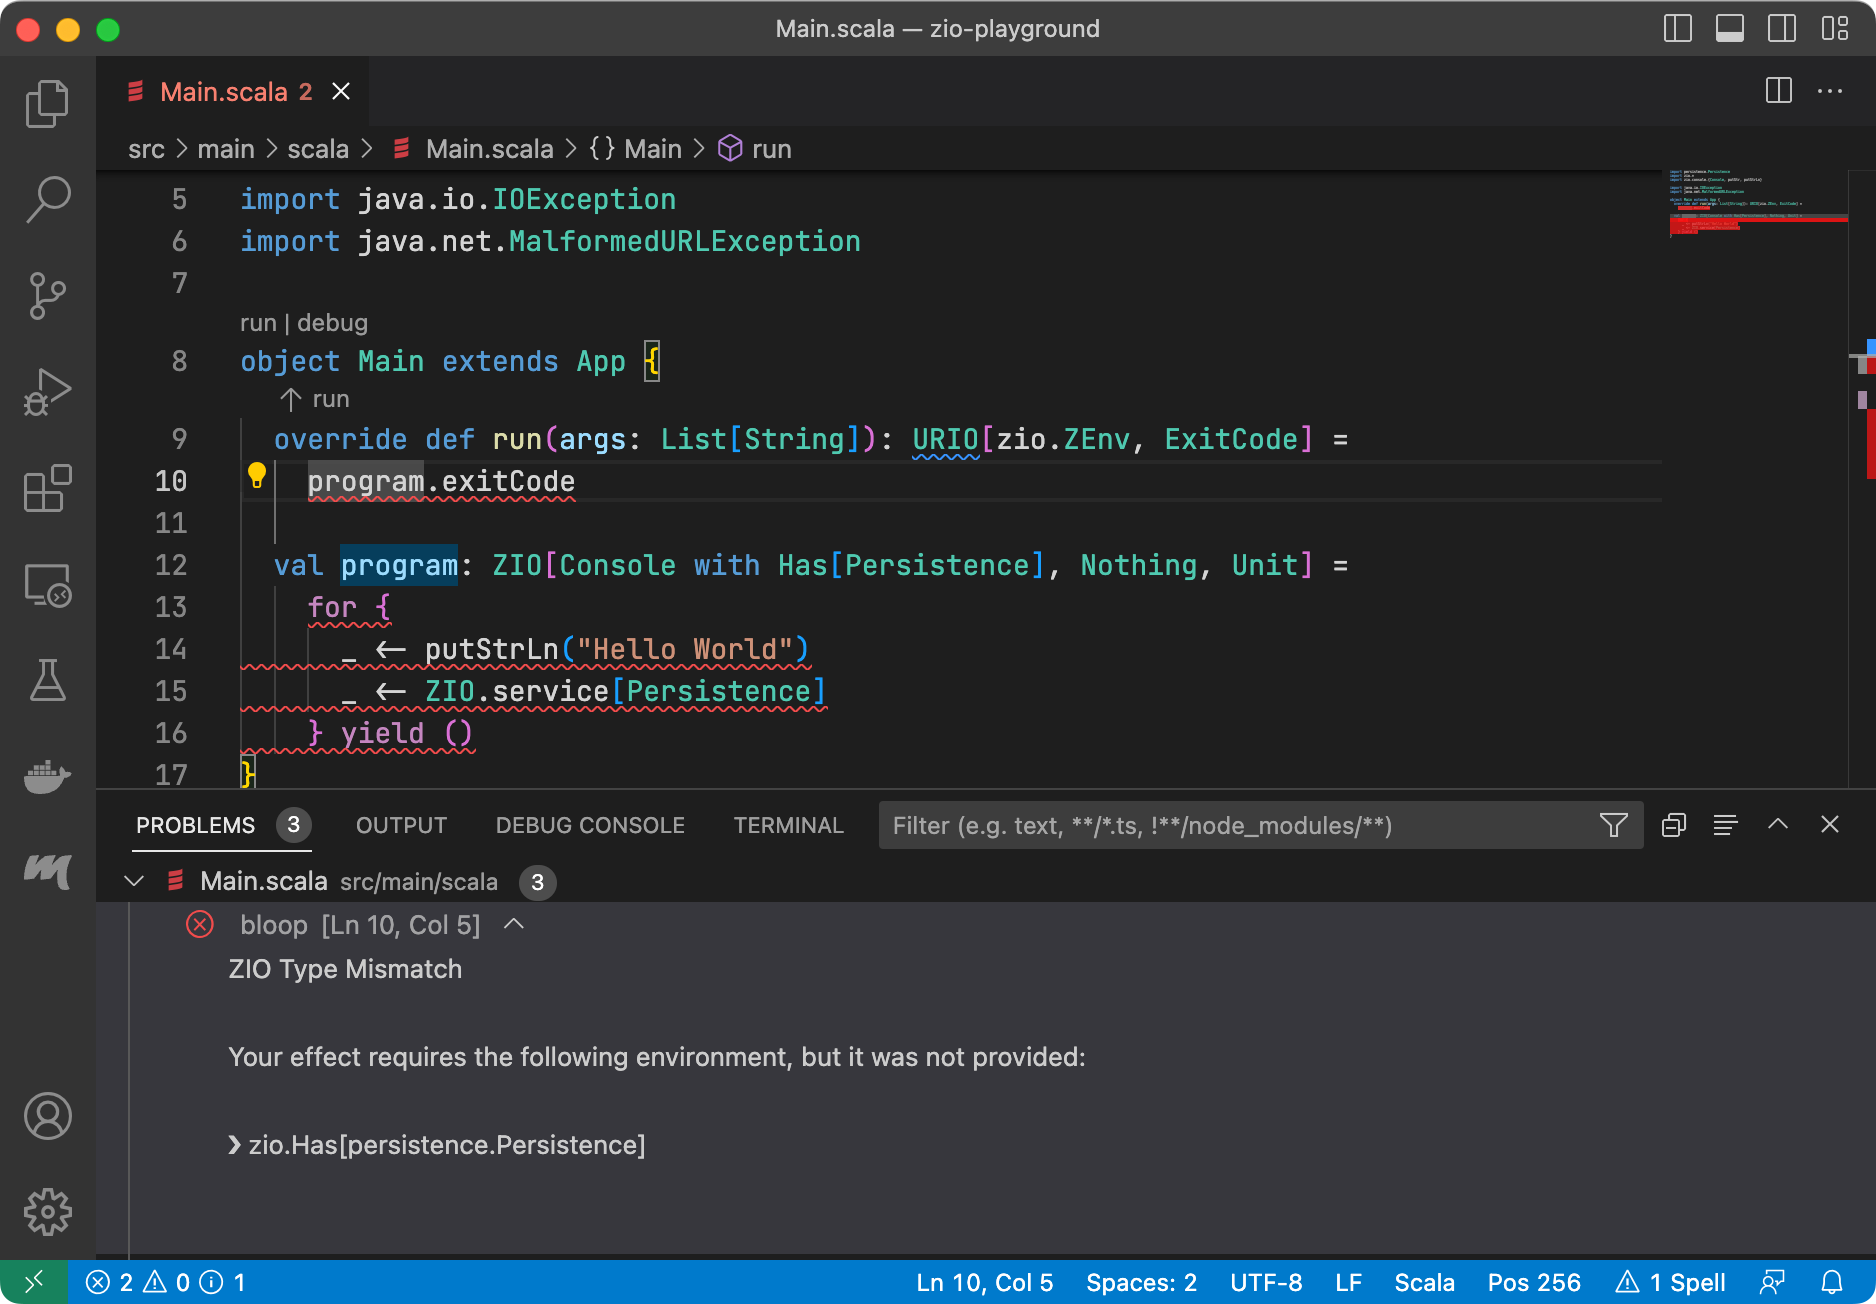Split the editor to the right
1876x1304 pixels.
pyautogui.click(x=1778, y=91)
